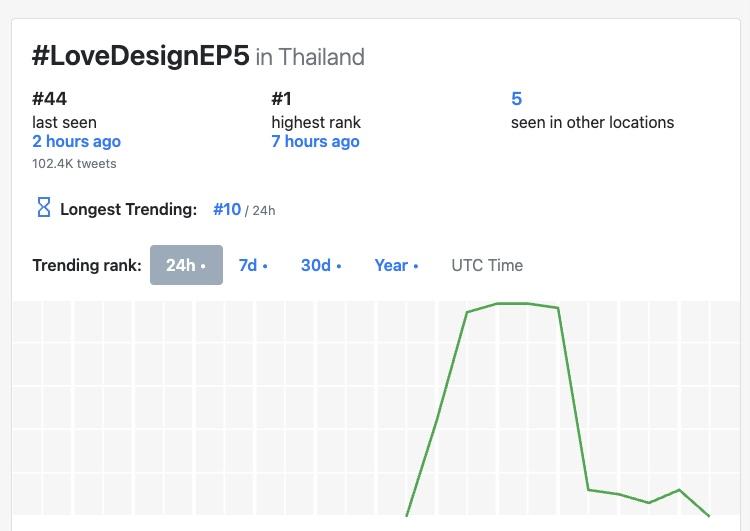Click the "Trending rank:" label
Viewport: 750px width, 531px height.
[x=86, y=265]
